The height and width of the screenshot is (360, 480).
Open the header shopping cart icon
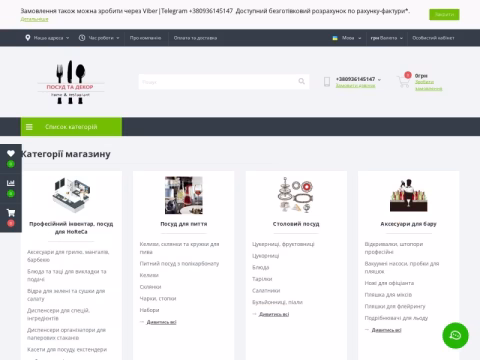404,81
